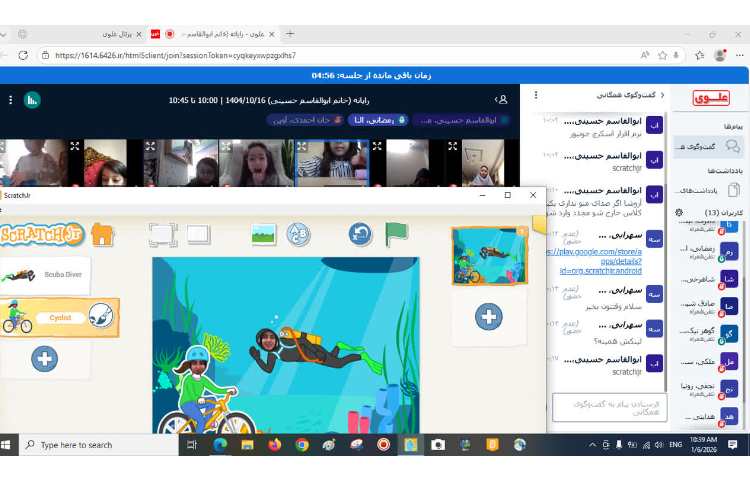
Task: Expand the highlighted webcam to fullscreen
Action: point(302,146)
